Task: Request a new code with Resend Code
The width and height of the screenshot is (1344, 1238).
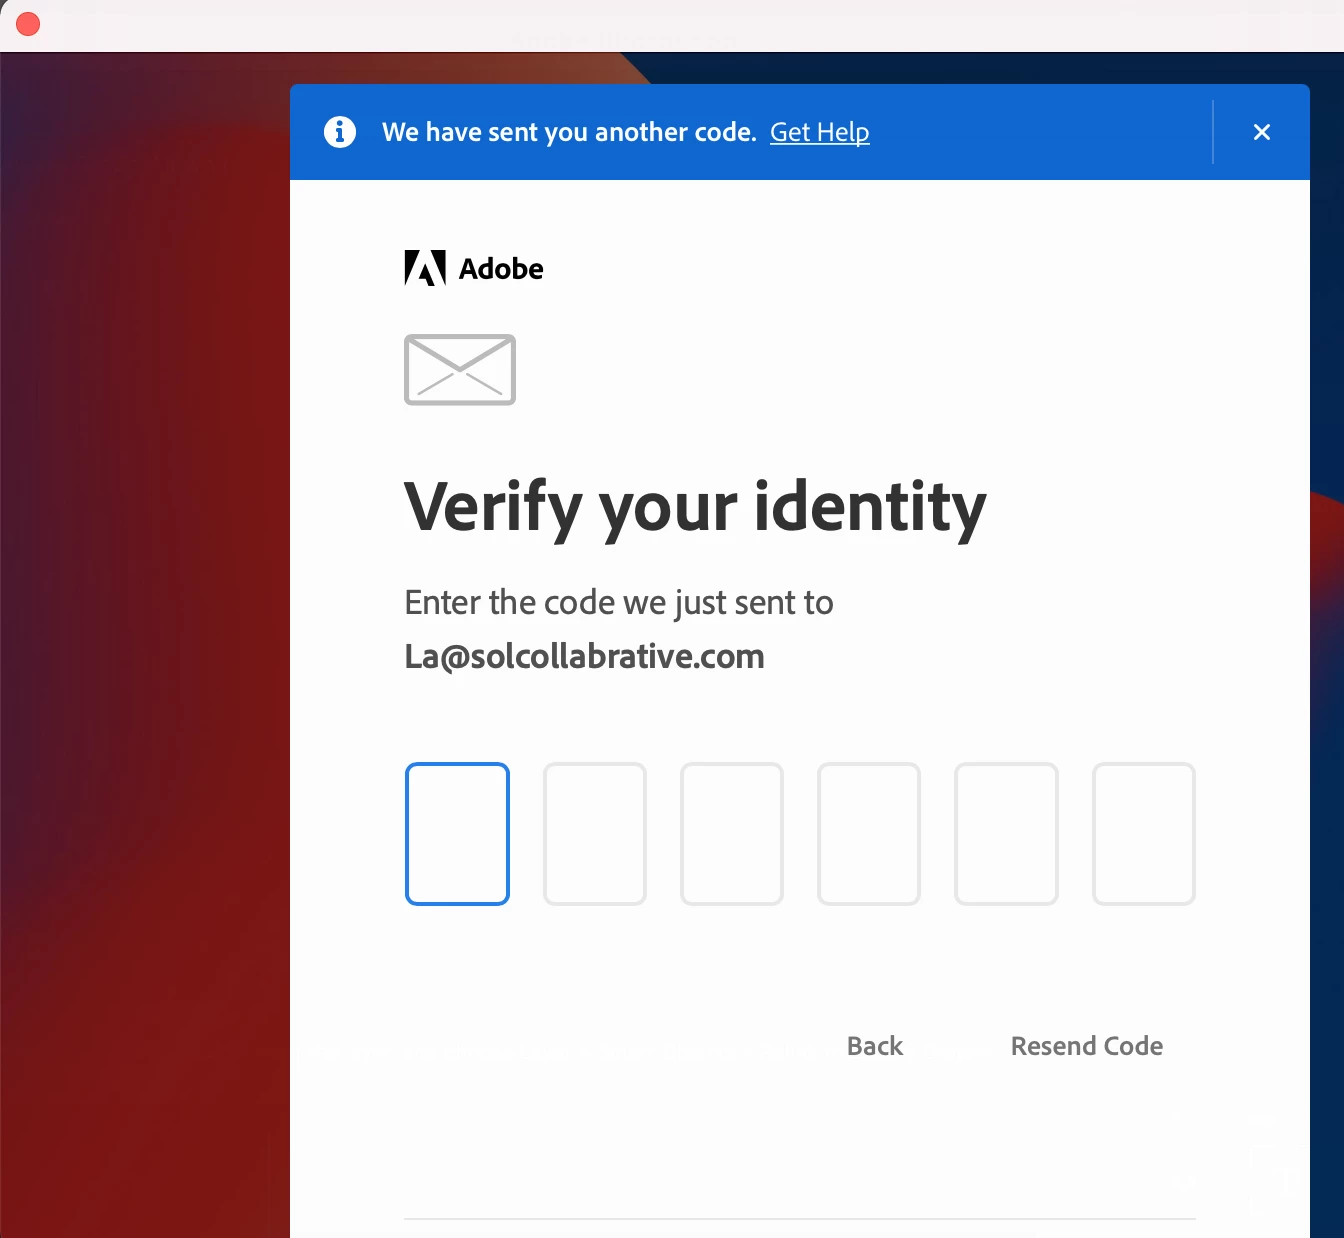Action: (x=1087, y=1046)
